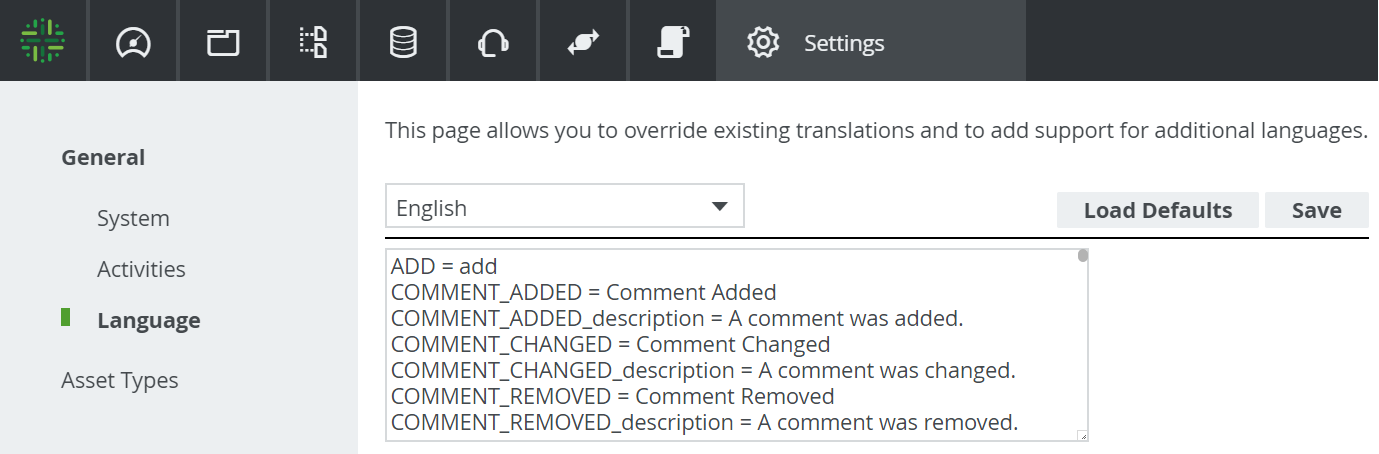Screen dimensions: 1379x454
Task: Click the General sidebar heading
Action: coord(103,157)
